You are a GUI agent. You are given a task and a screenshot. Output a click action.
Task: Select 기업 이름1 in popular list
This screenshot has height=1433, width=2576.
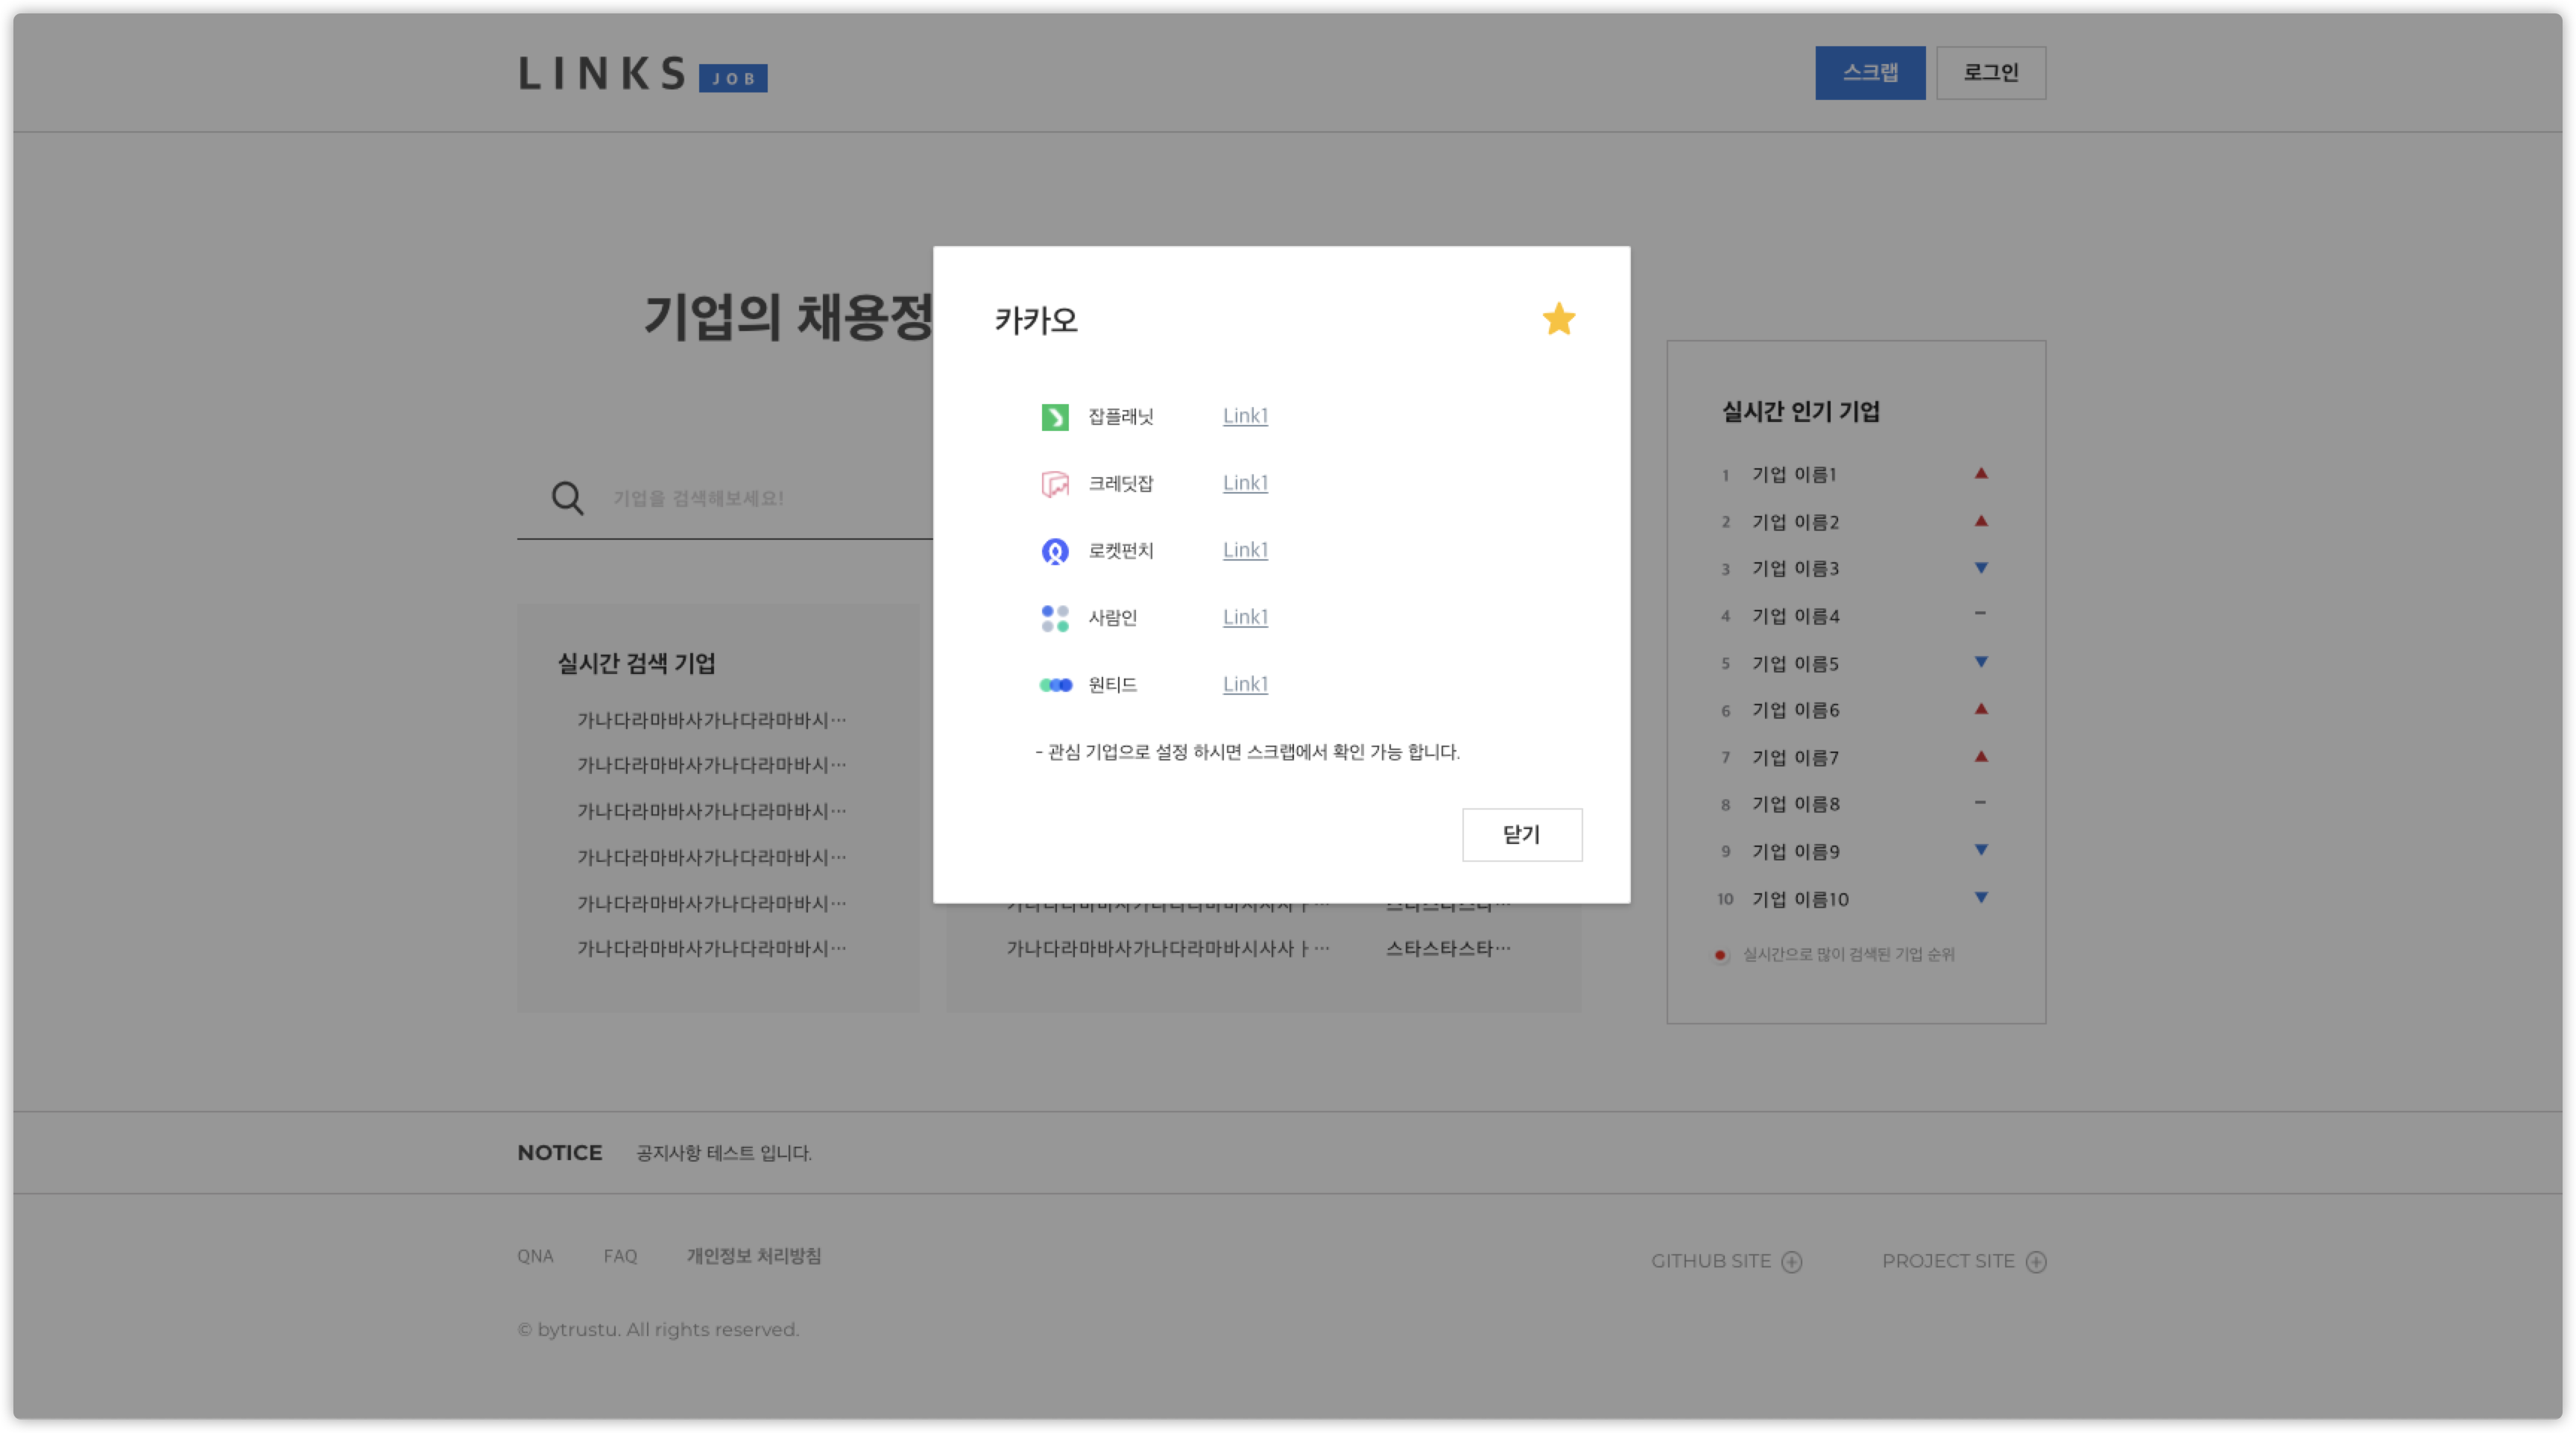pos(1794,475)
